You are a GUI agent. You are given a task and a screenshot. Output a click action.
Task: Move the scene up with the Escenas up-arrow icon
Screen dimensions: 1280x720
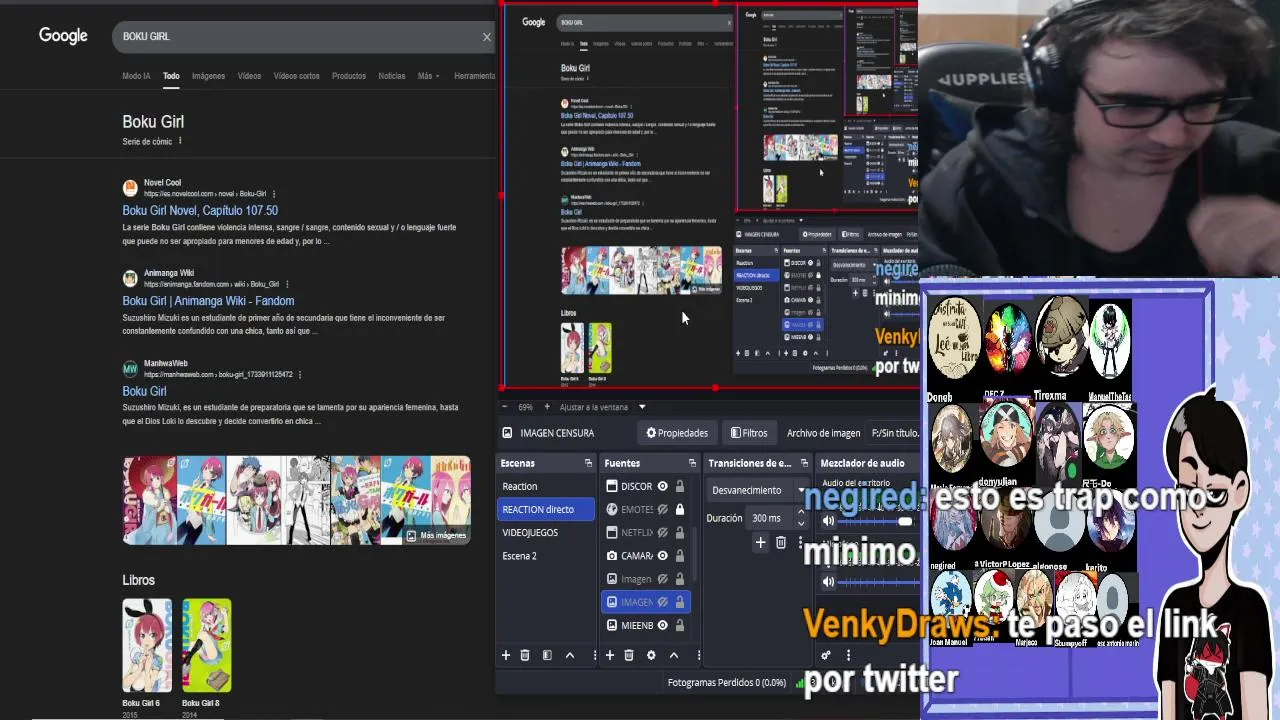570,655
